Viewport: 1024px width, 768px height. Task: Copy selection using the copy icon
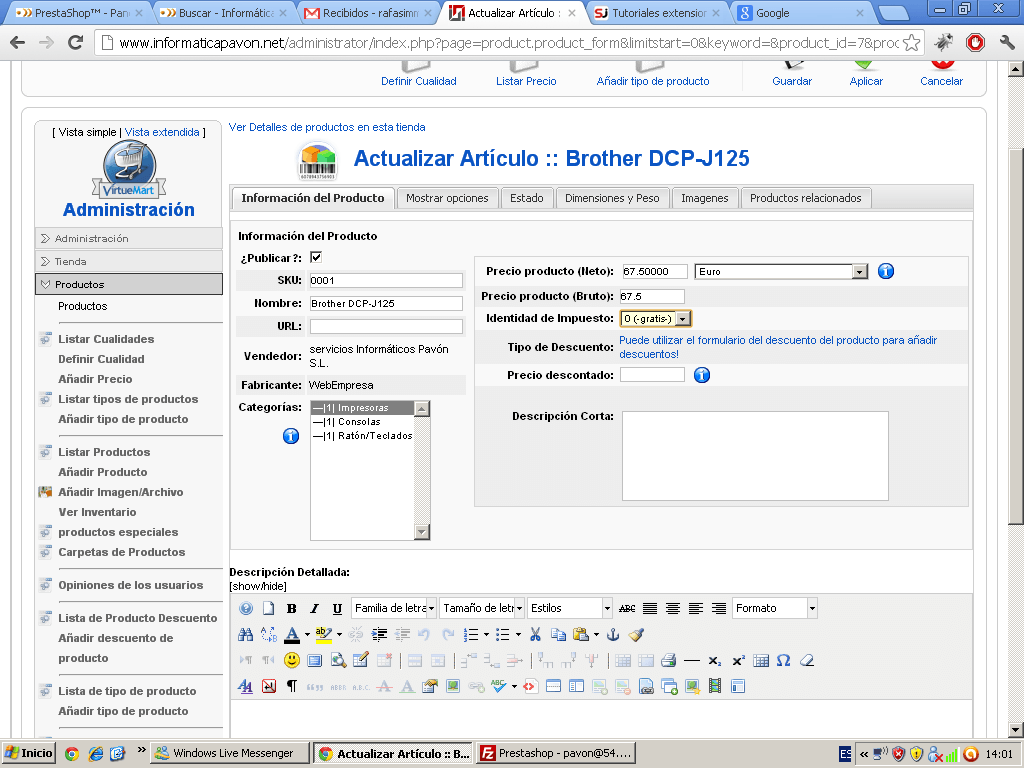(x=558, y=634)
